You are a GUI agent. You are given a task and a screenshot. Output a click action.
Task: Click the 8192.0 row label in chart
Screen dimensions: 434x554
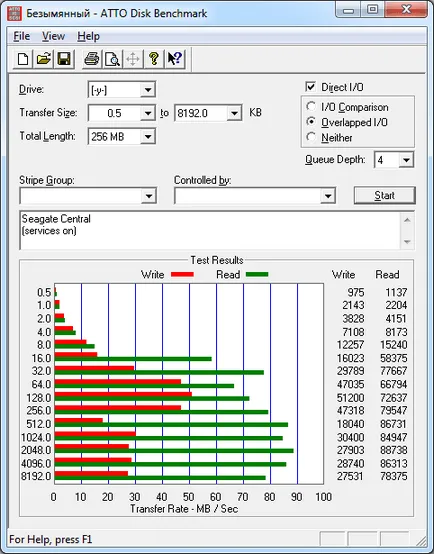coord(36,476)
